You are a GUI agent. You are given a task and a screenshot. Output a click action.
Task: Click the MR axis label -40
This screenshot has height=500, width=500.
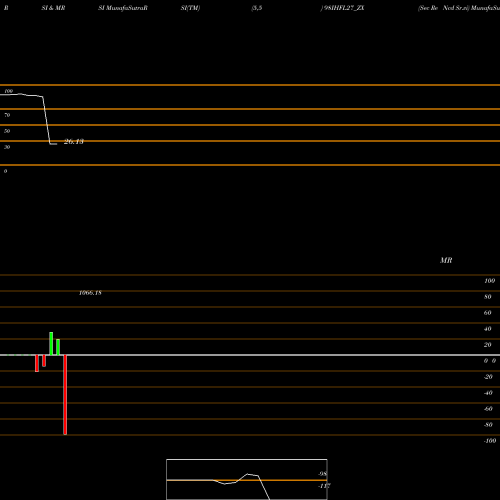[488, 393]
